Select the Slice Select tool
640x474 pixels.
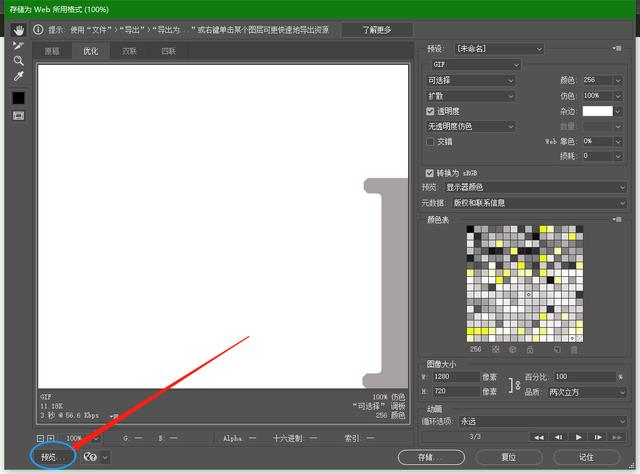click(18, 45)
